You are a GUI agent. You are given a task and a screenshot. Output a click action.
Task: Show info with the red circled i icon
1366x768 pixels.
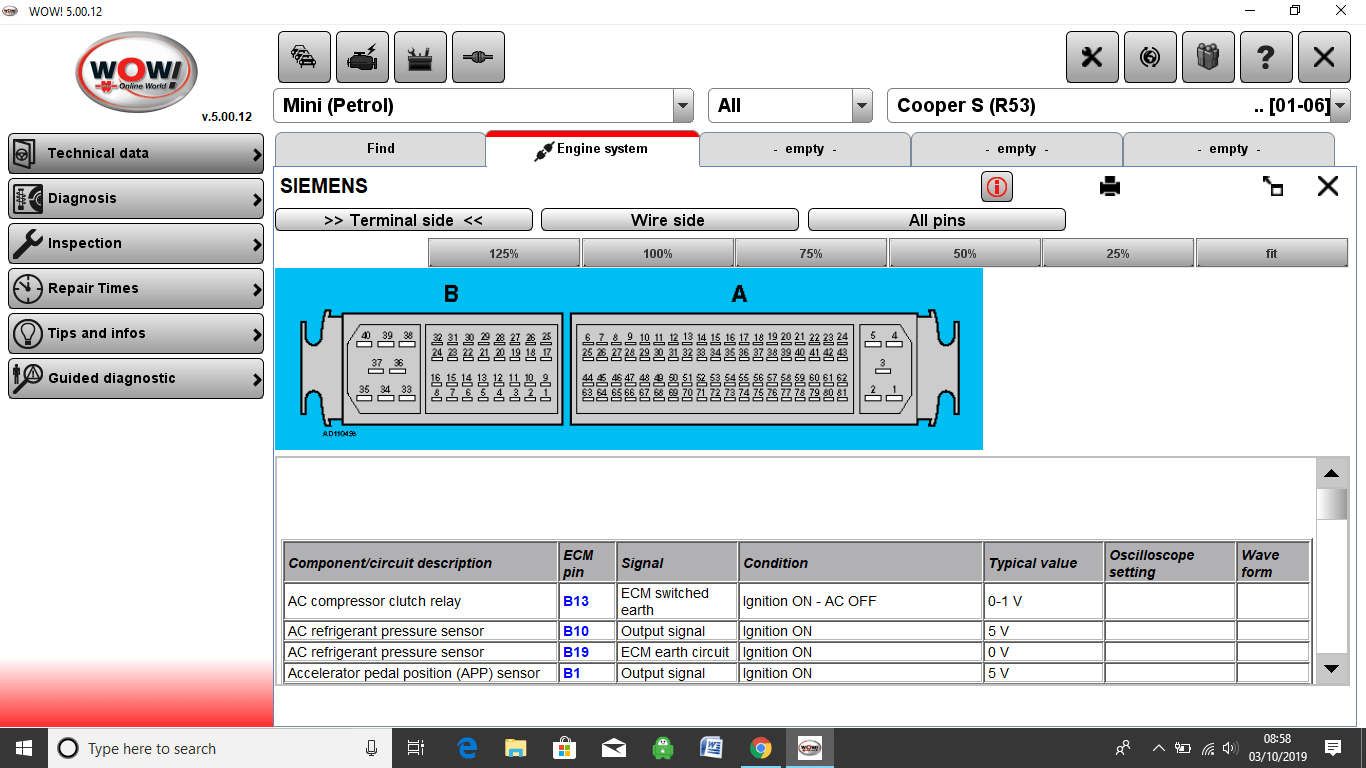click(997, 186)
